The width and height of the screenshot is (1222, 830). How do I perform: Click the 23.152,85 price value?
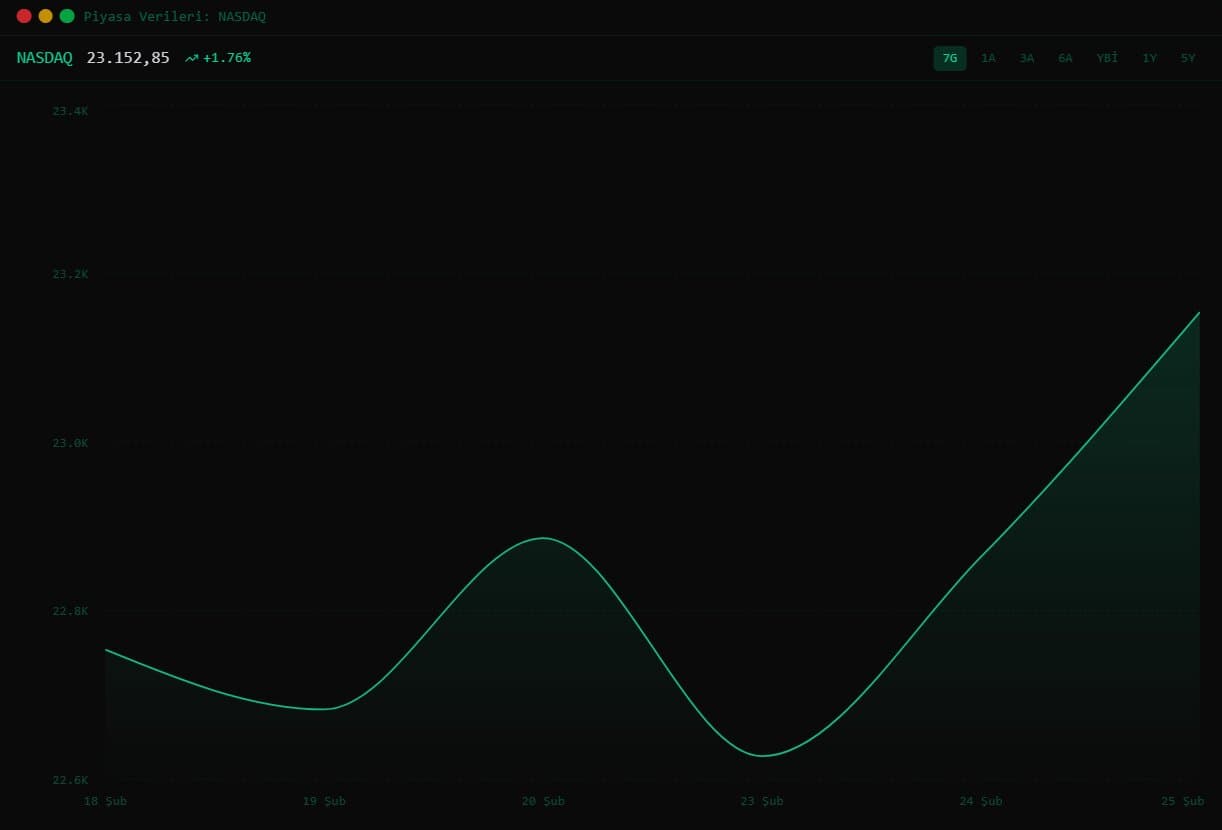(x=128, y=58)
